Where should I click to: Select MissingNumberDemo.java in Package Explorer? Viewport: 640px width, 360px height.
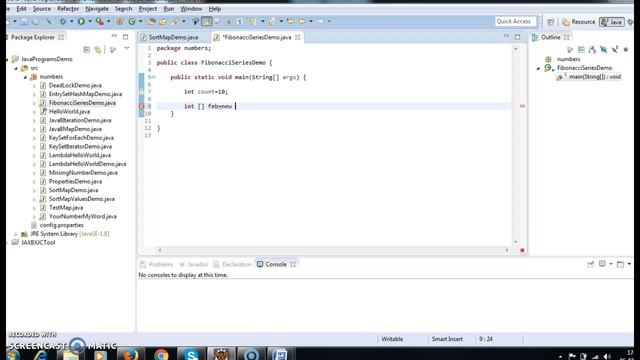pos(83,173)
